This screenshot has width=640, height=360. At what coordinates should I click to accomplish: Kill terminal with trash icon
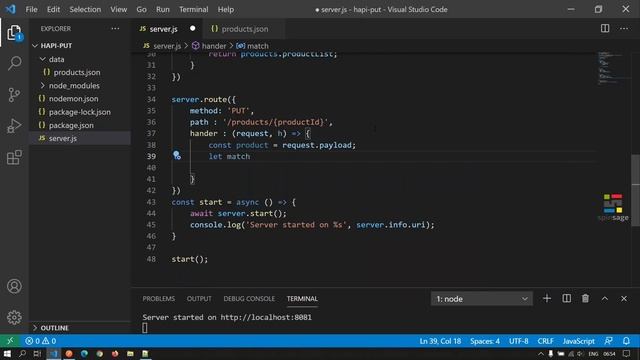[x=585, y=298]
